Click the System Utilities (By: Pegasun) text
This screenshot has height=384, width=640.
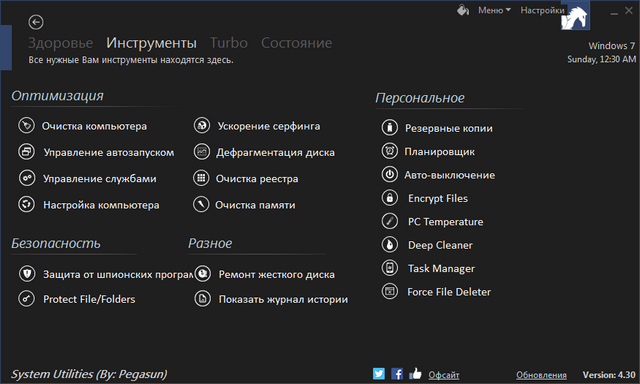click(x=89, y=374)
